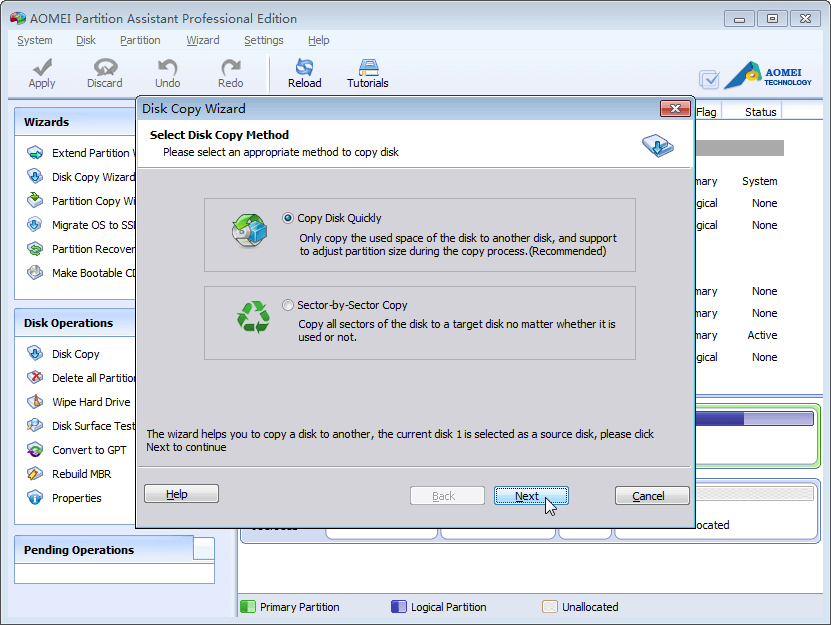This screenshot has width=831, height=625.
Task: Click the Discard toolbar icon
Action: click(104, 72)
